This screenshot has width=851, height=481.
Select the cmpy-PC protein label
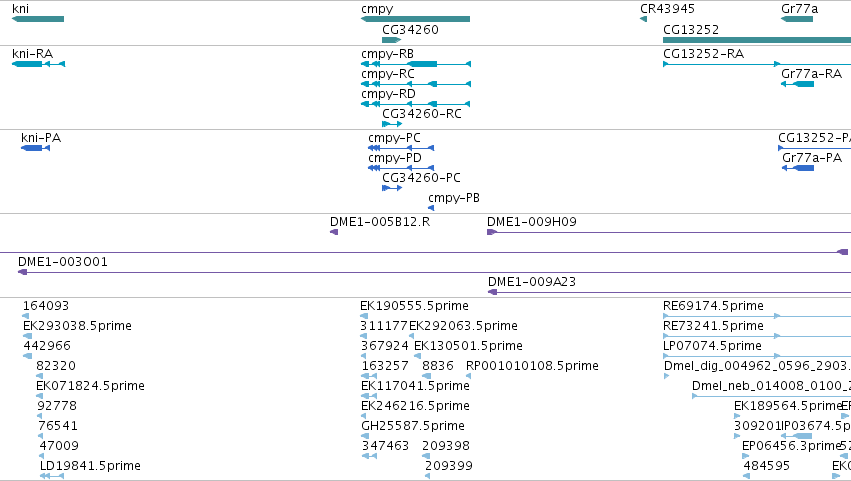coord(394,138)
